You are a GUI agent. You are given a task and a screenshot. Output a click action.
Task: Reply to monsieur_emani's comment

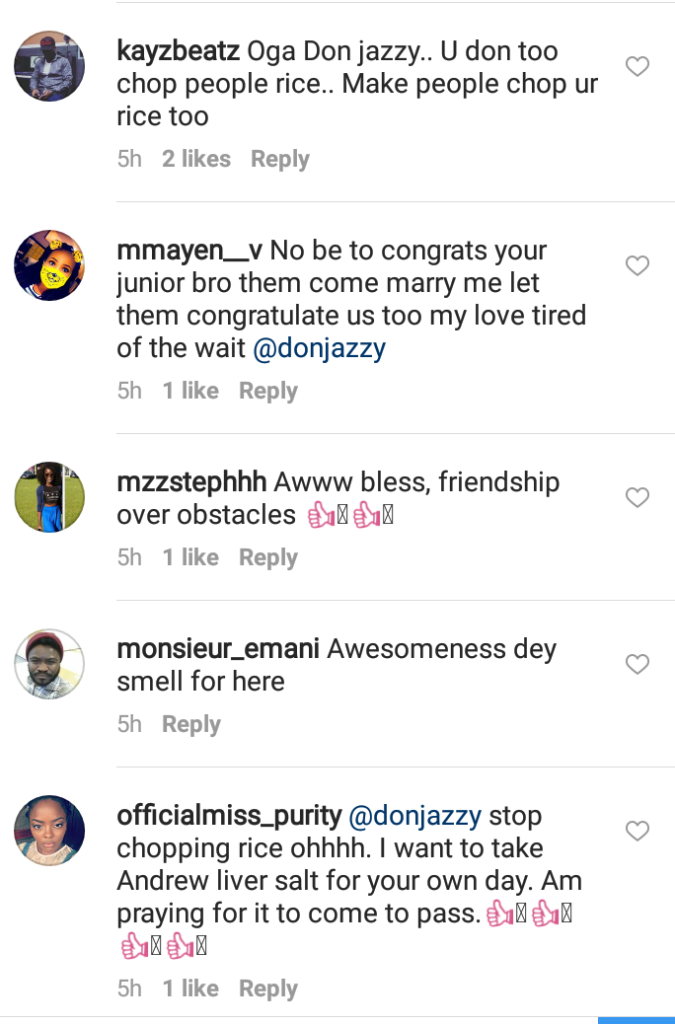191,724
